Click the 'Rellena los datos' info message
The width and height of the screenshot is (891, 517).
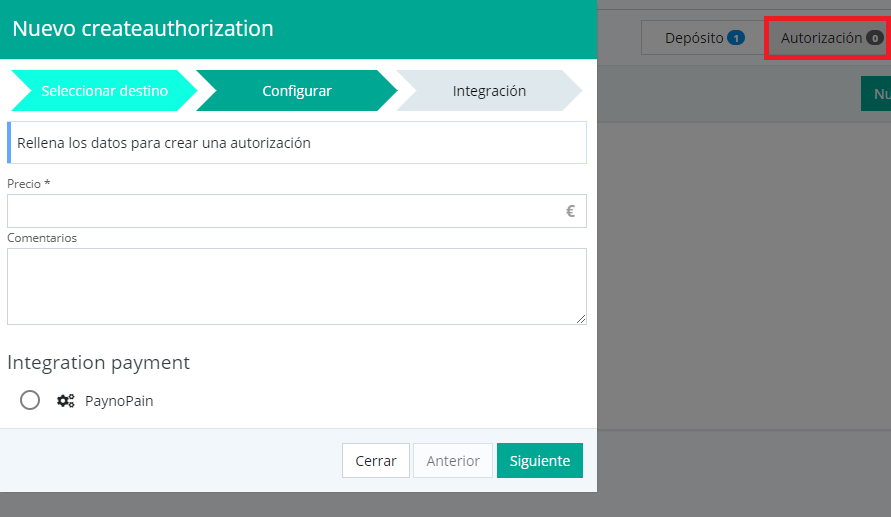pyautogui.click(x=297, y=143)
